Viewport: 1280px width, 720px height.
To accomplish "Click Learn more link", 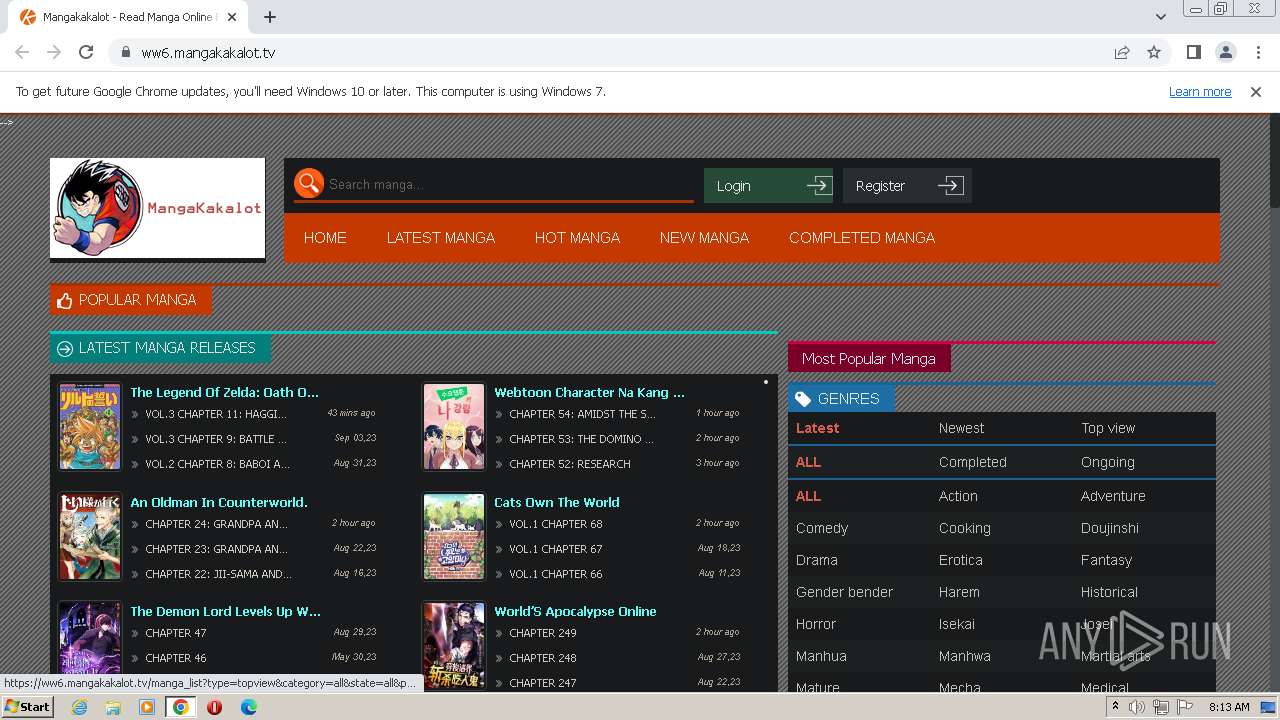I will (1200, 91).
